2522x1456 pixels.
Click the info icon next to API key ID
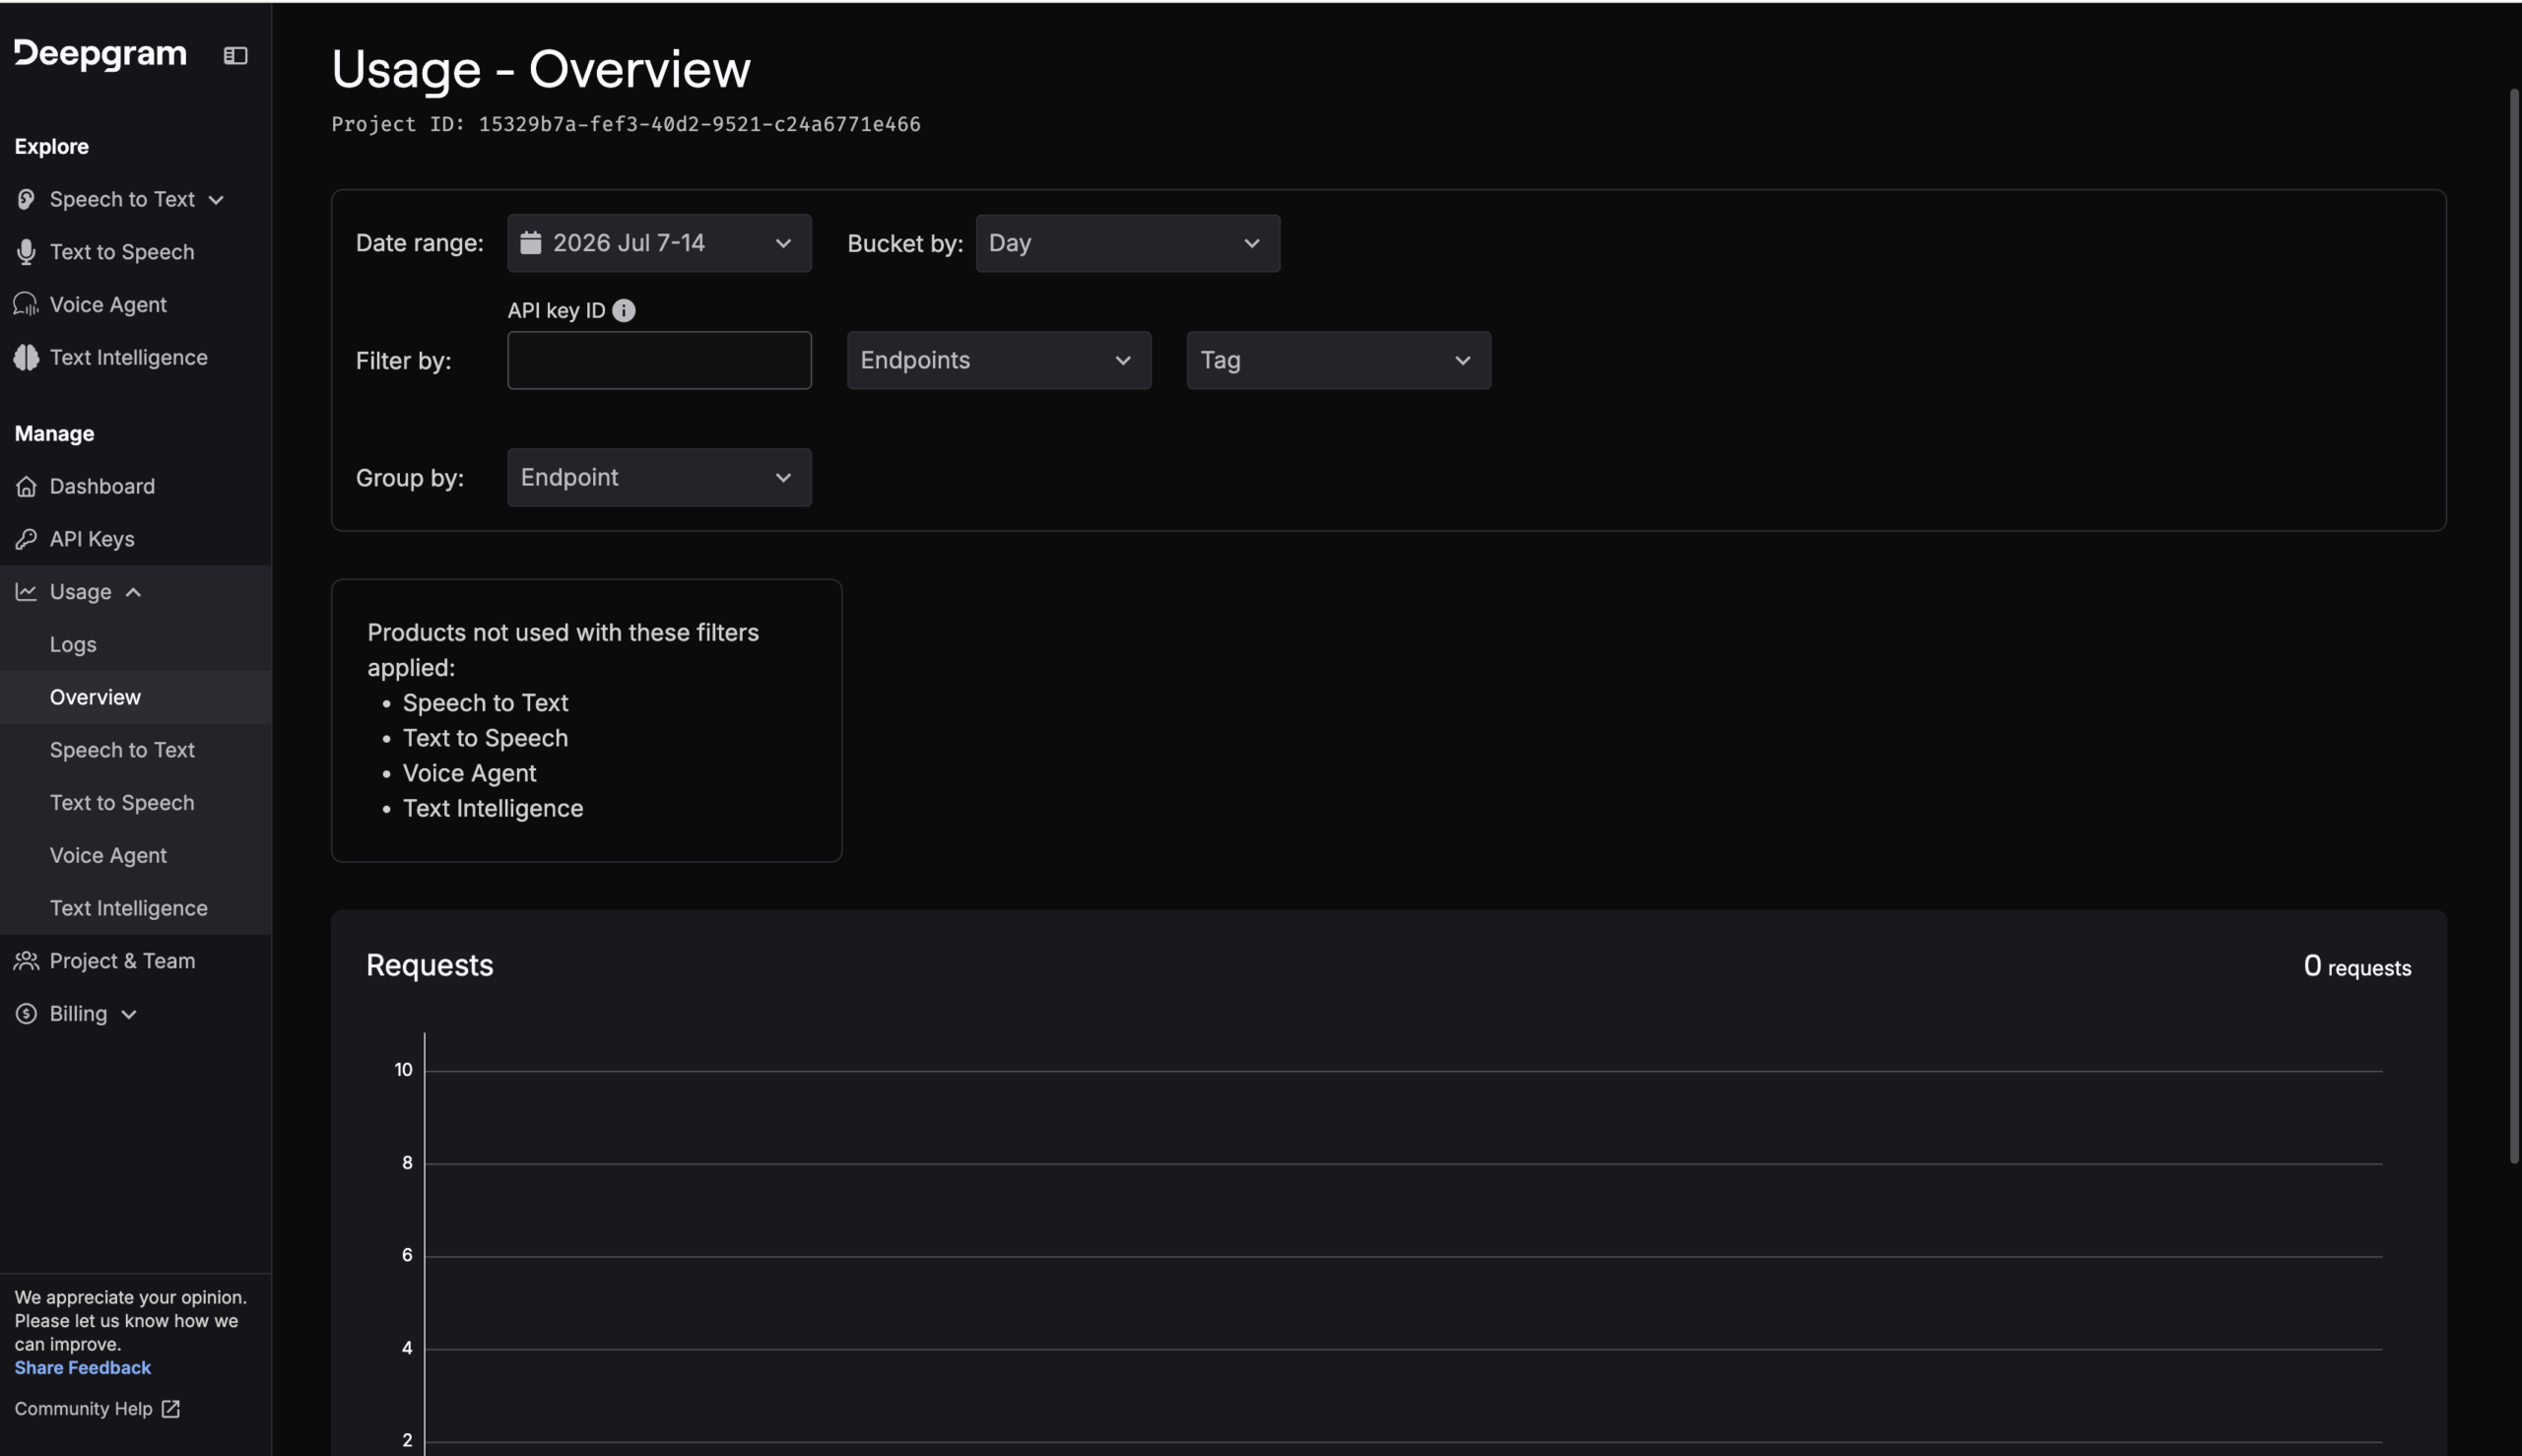pyautogui.click(x=624, y=310)
